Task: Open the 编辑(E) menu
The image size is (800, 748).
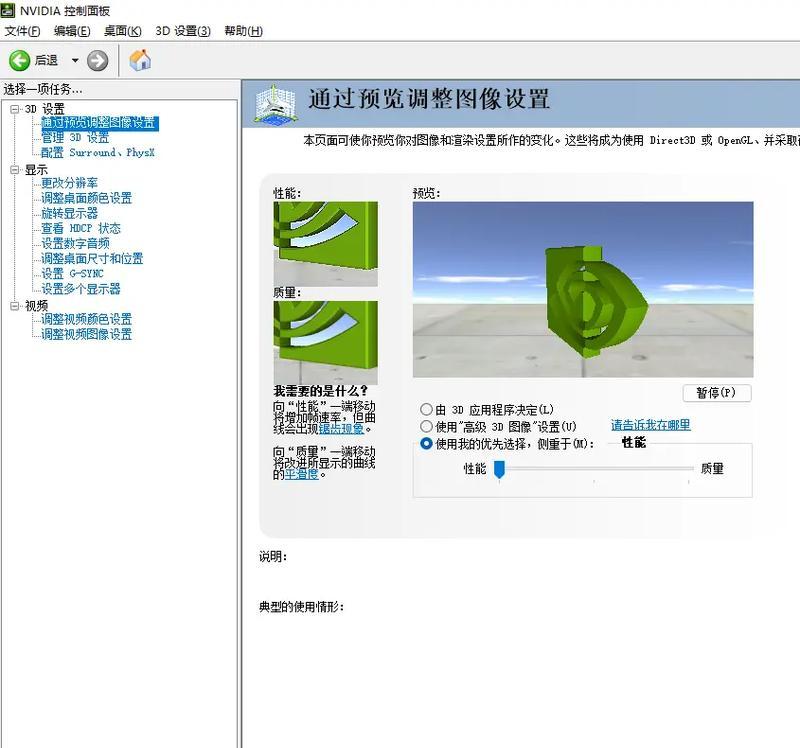Action: click(72, 31)
